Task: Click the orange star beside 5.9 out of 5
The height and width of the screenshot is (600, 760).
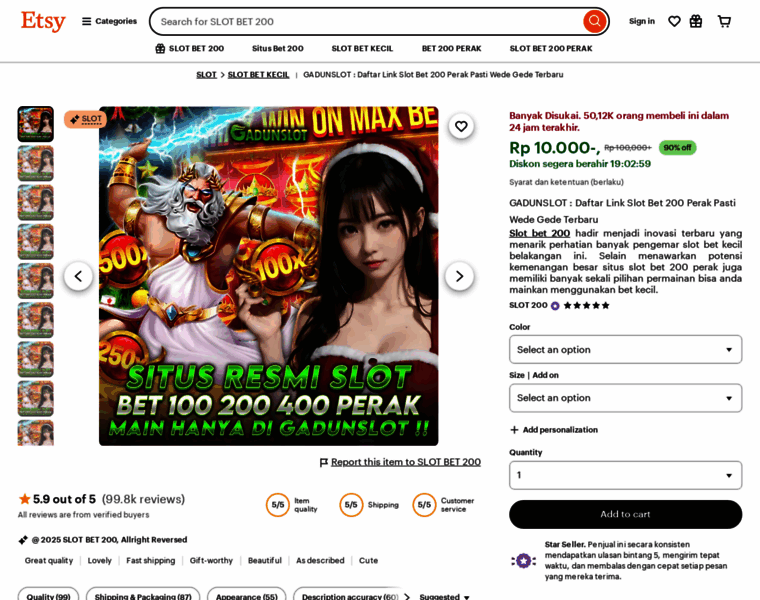Action: coord(24,499)
